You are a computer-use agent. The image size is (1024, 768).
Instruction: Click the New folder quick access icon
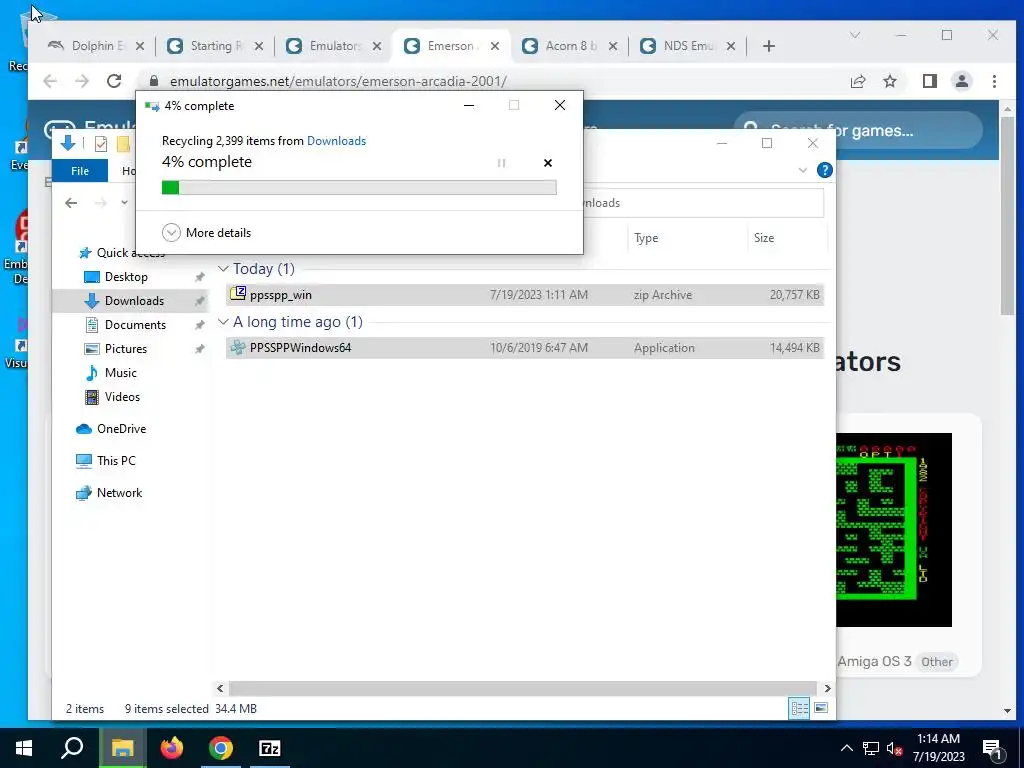point(123,144)
